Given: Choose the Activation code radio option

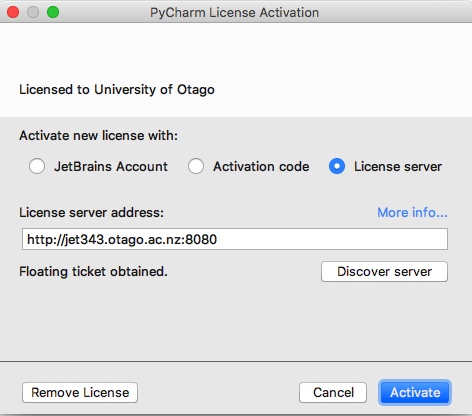Looking at the screenshot, I should (196, 166).
